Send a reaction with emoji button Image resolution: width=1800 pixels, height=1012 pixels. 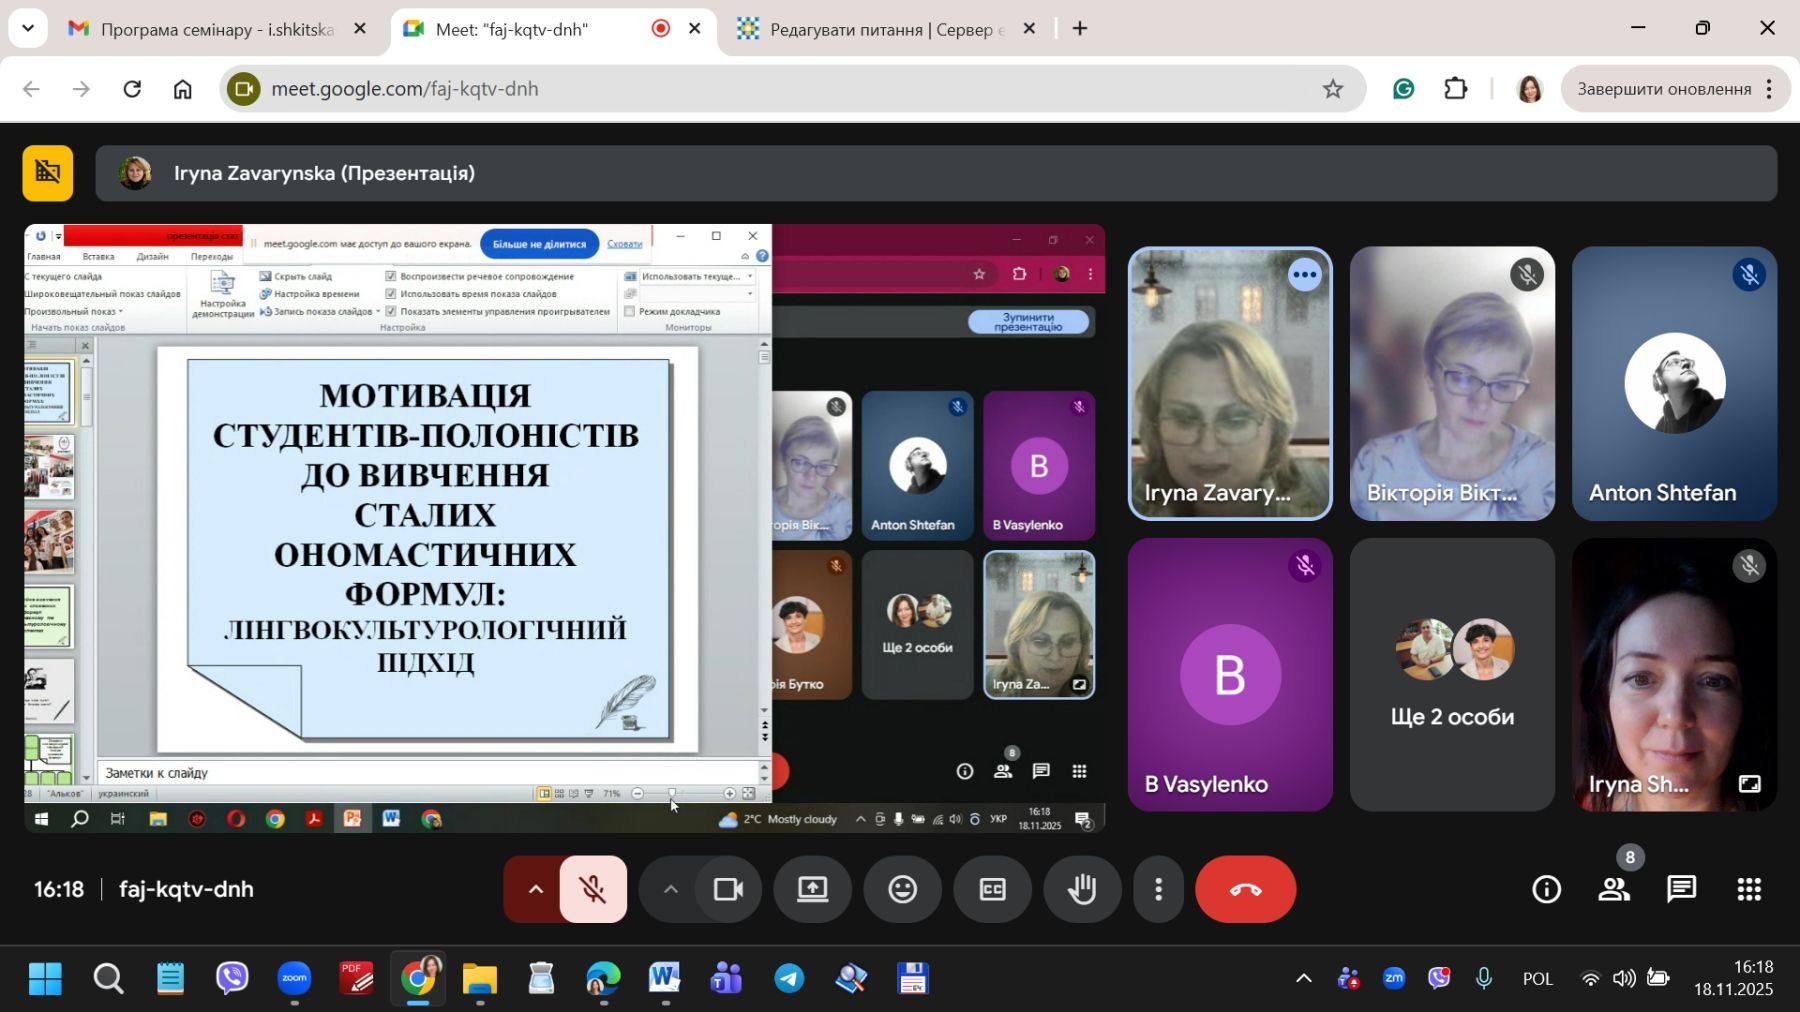902,889
